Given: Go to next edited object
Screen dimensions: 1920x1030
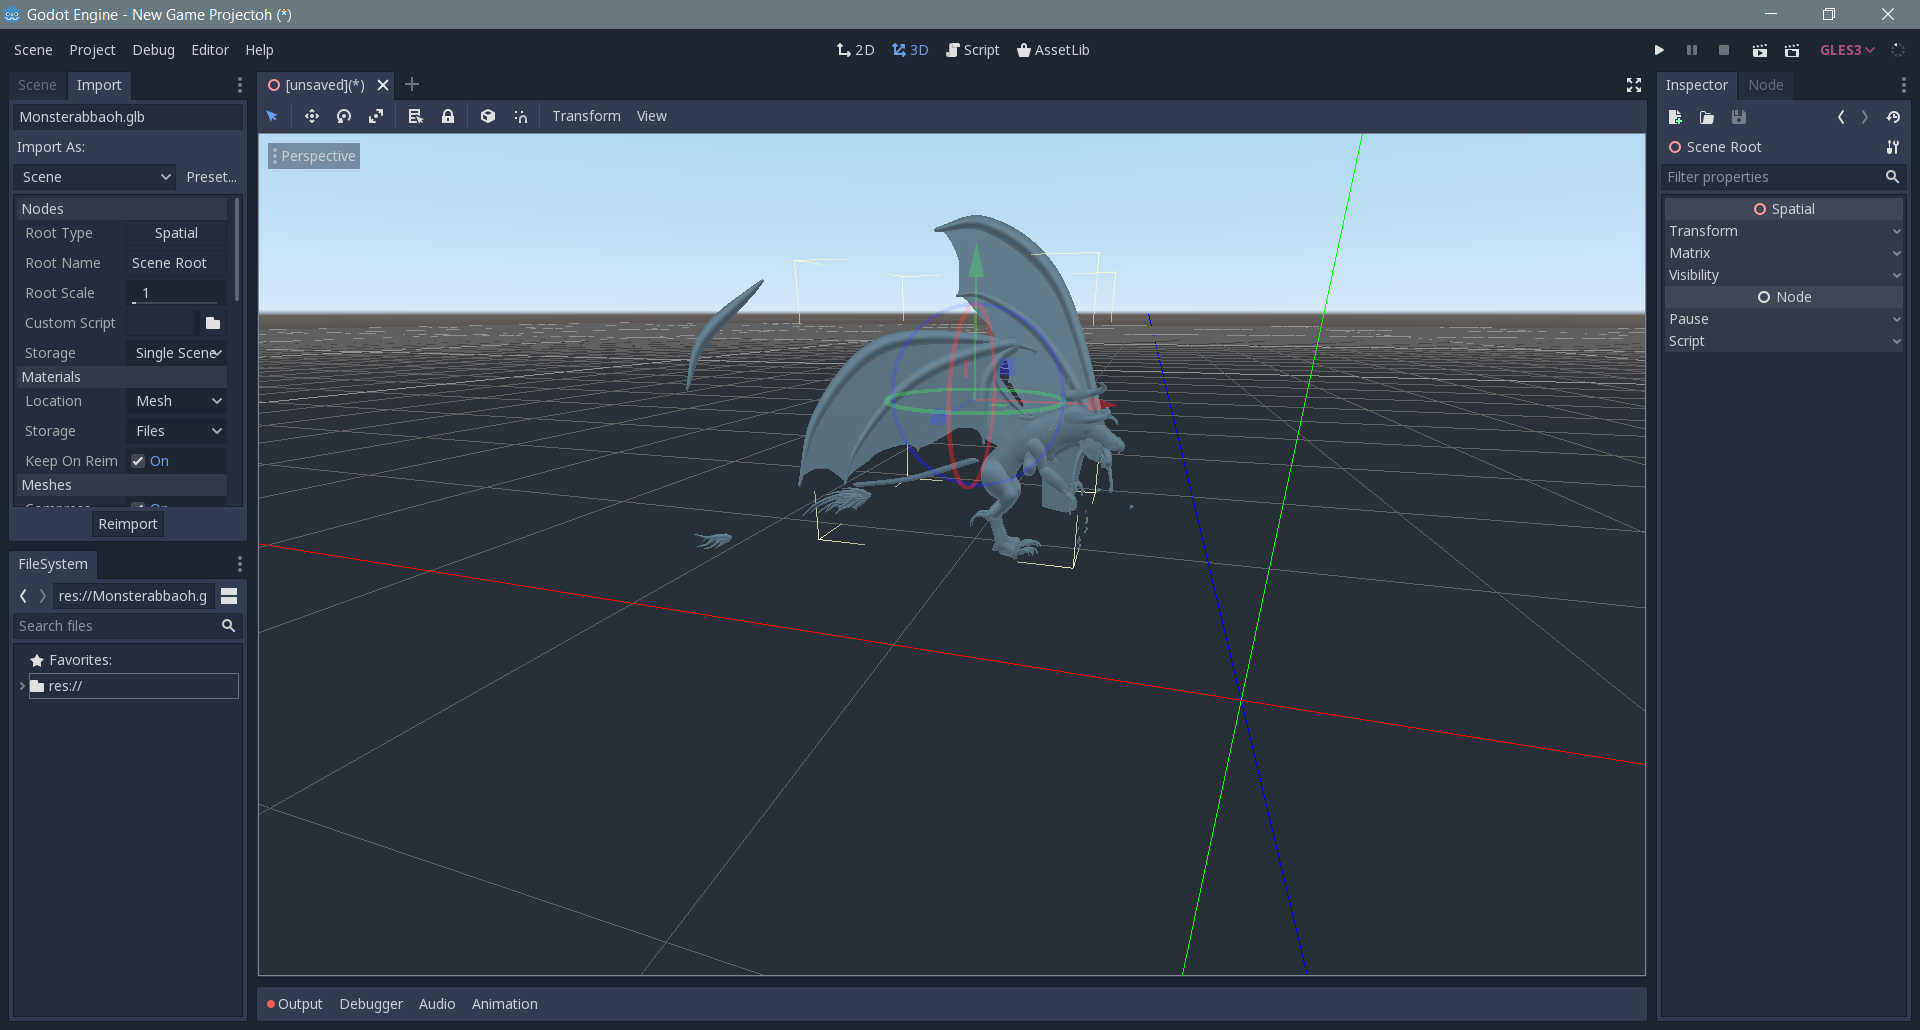Looking at the screenshot, I should click(x=1865, y=117).
